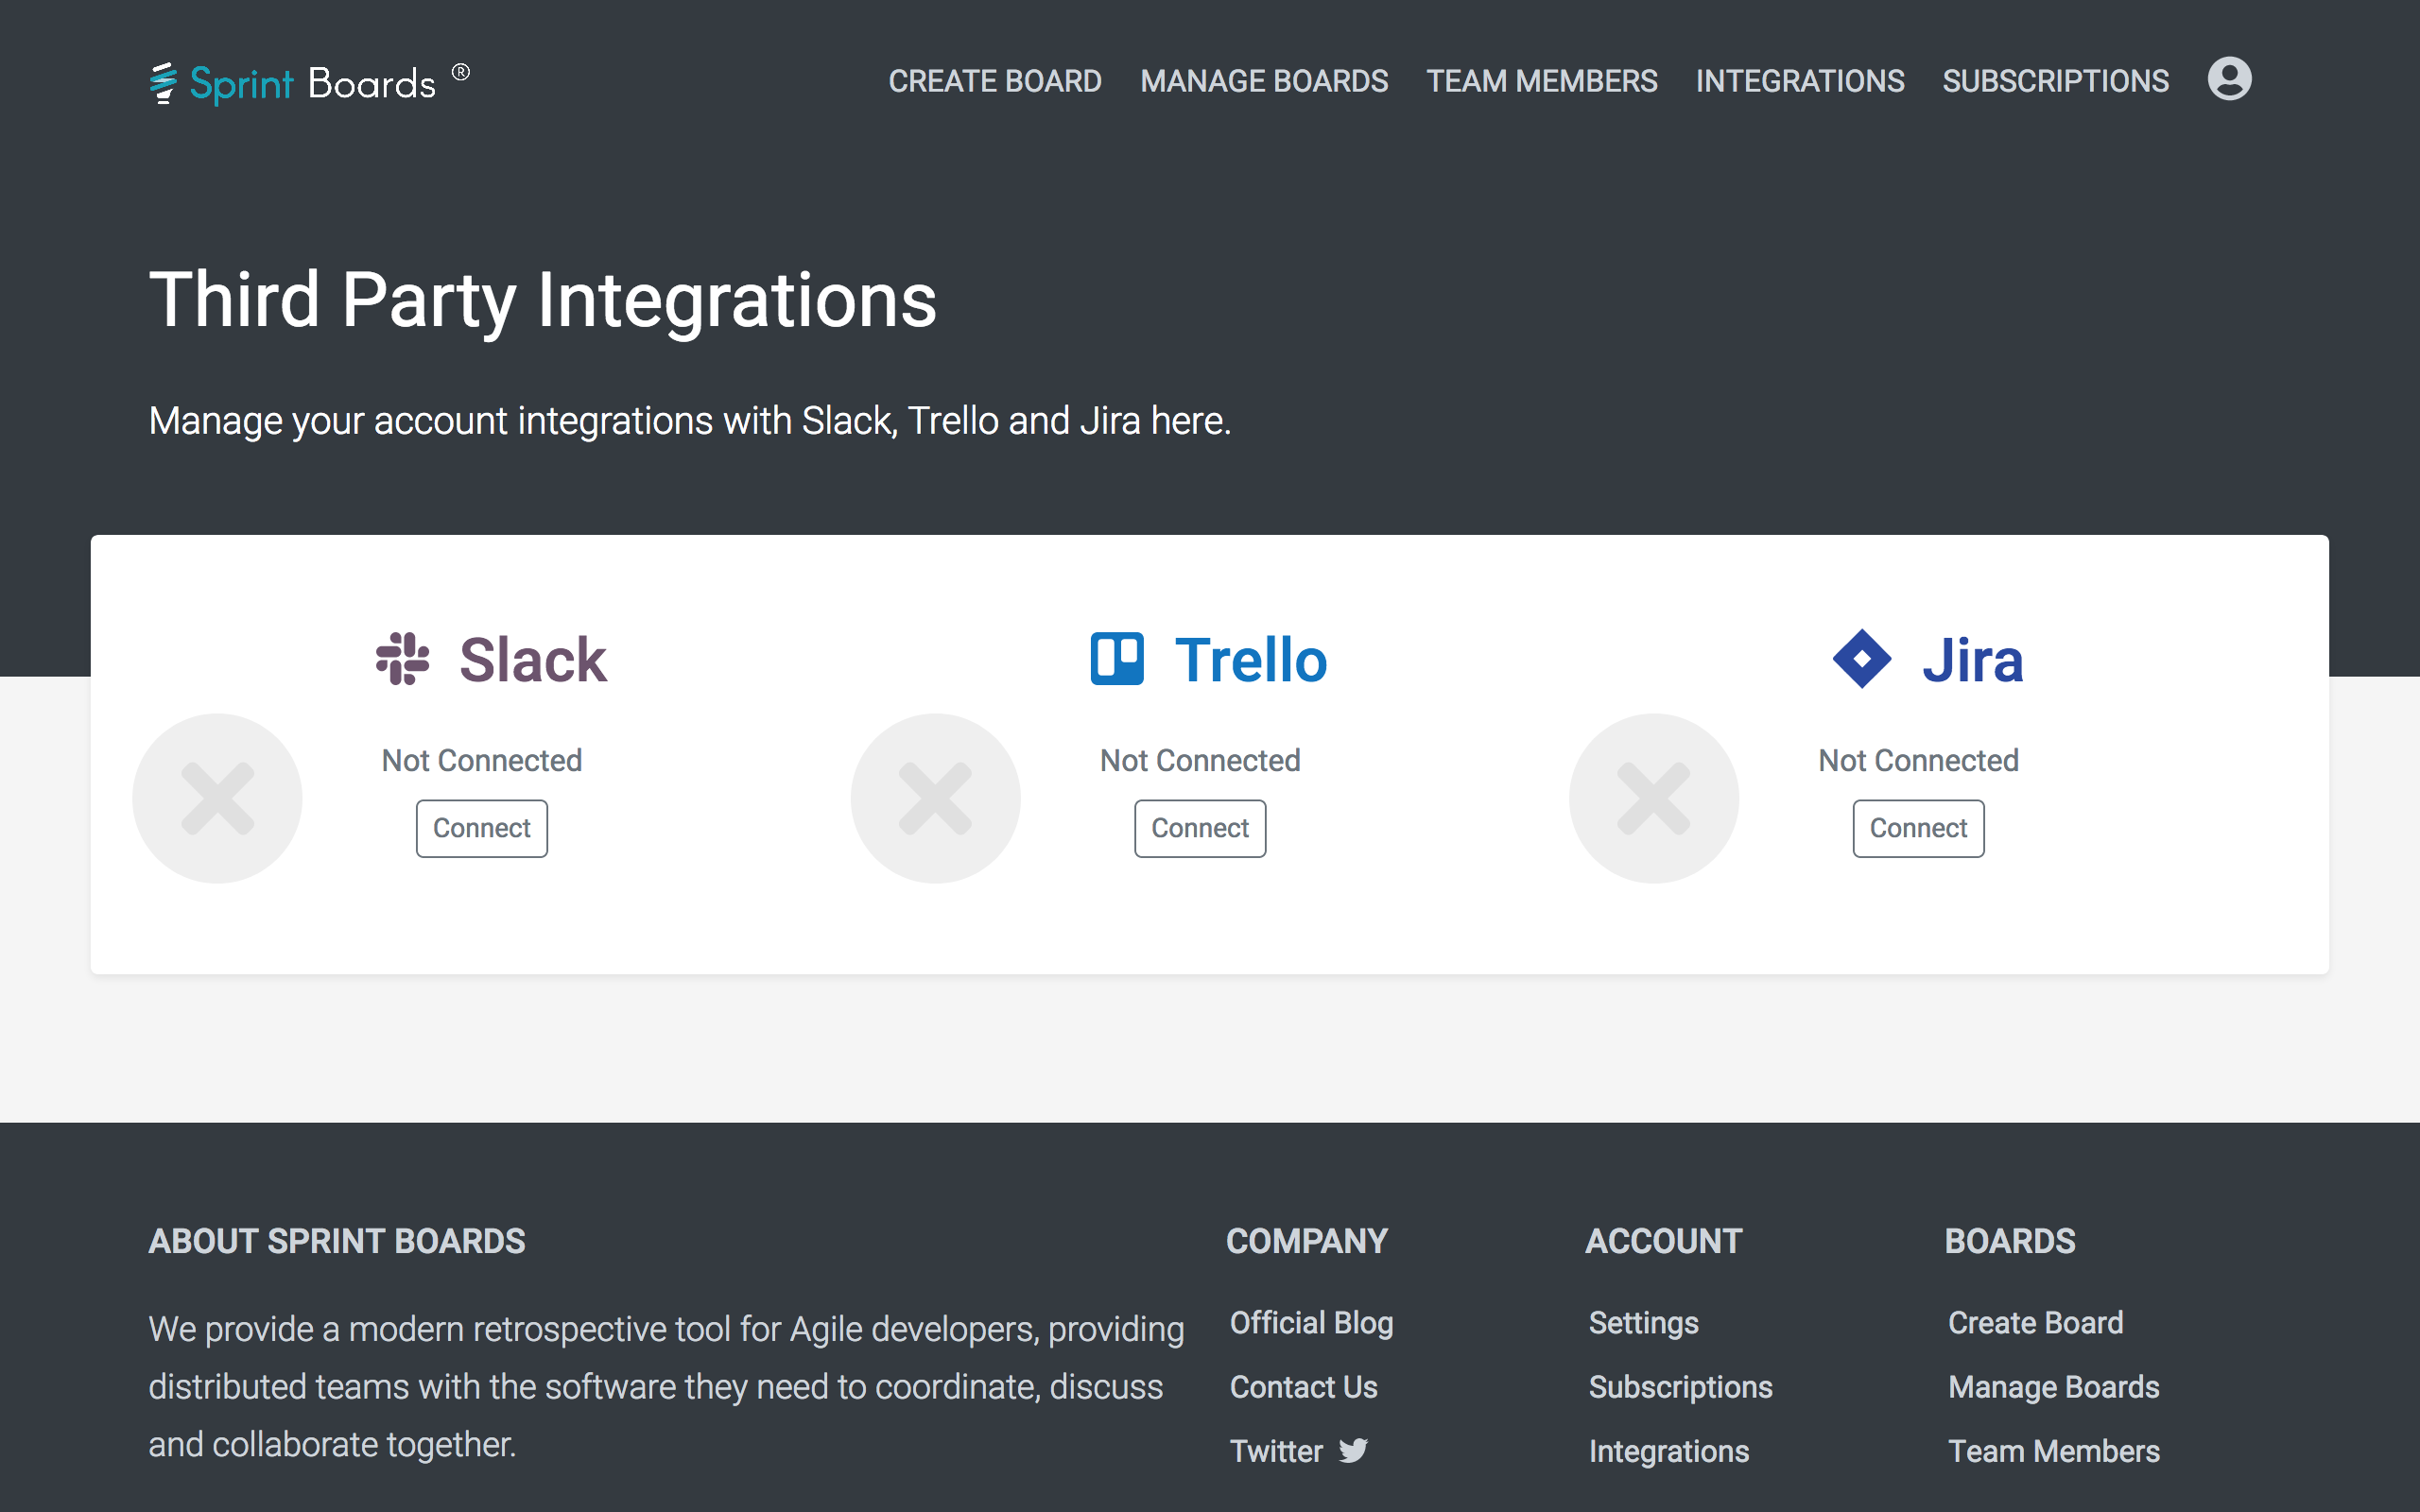Click the Trello heading text
Viewport: 2420px width, 1512px height.
coord(1251,660)
